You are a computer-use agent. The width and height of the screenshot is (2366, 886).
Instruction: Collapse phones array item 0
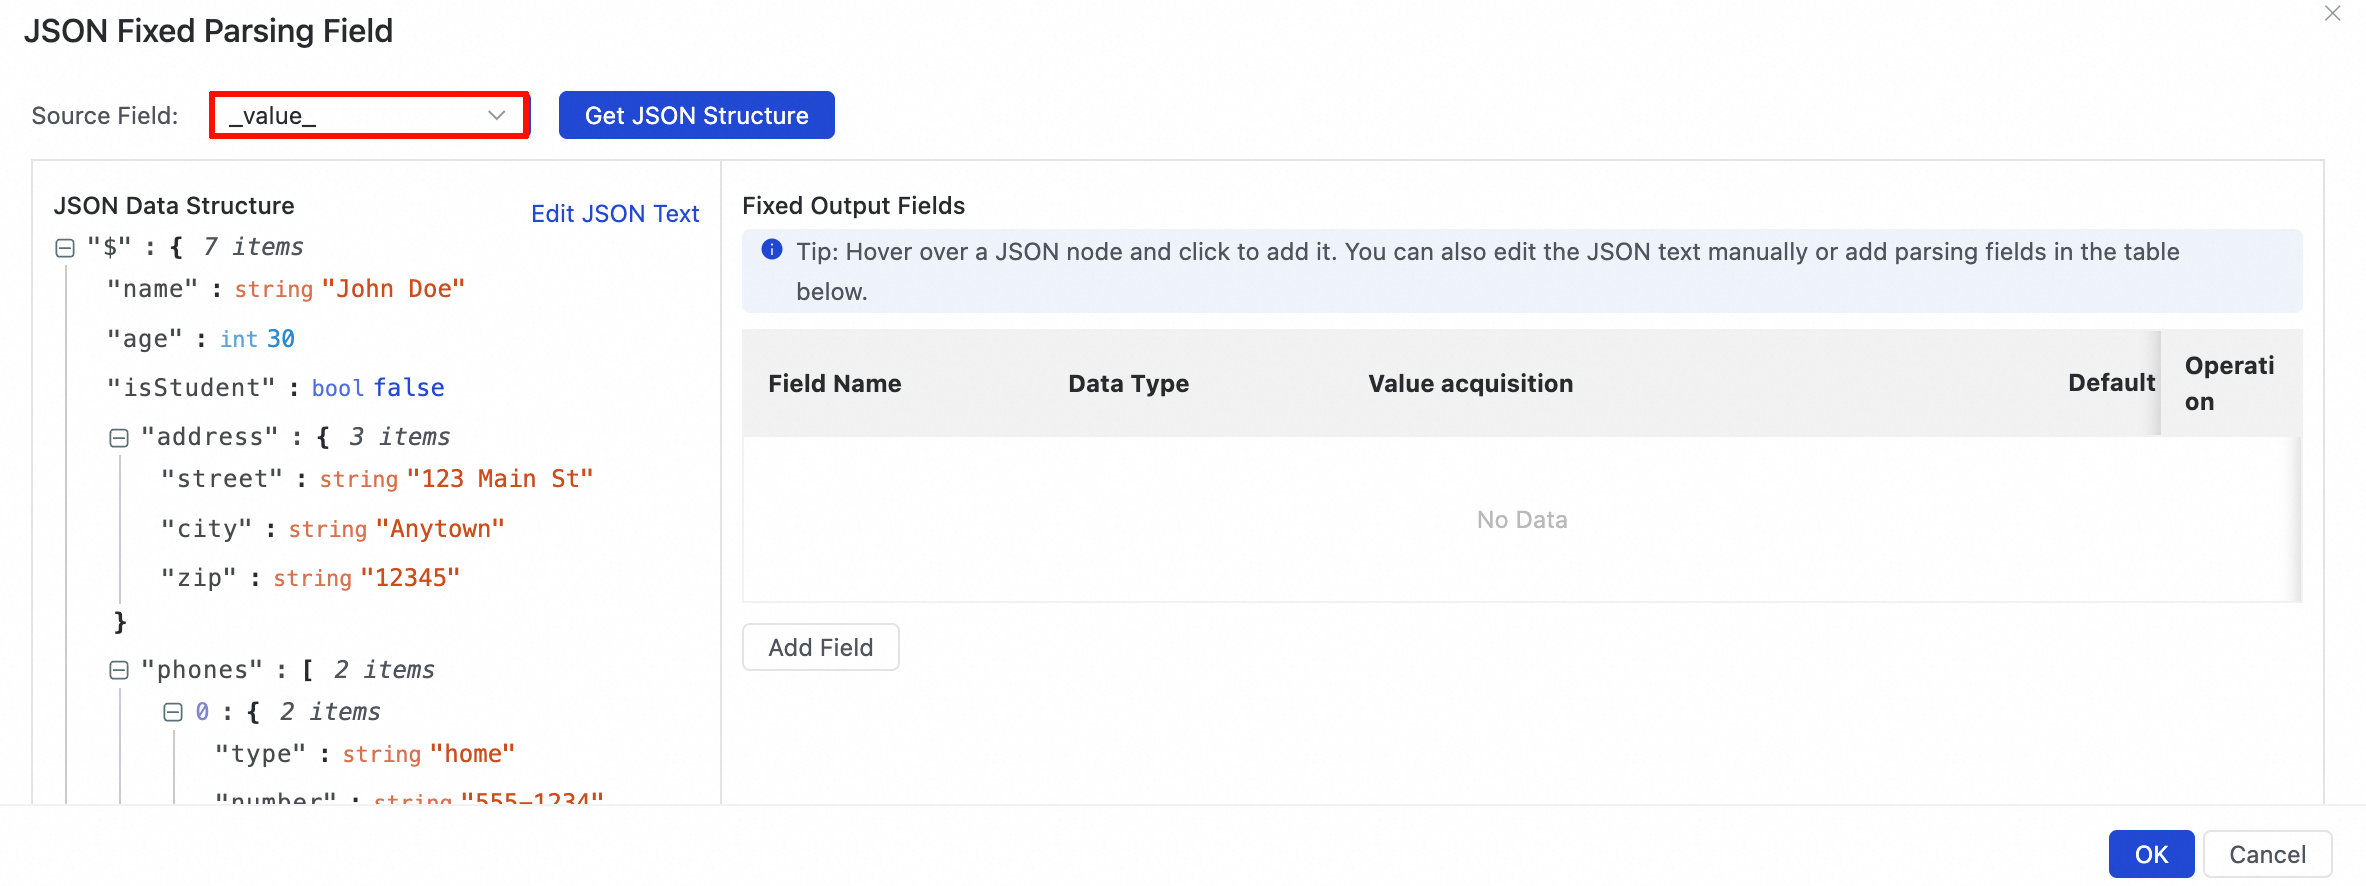[x=173, y=713]
